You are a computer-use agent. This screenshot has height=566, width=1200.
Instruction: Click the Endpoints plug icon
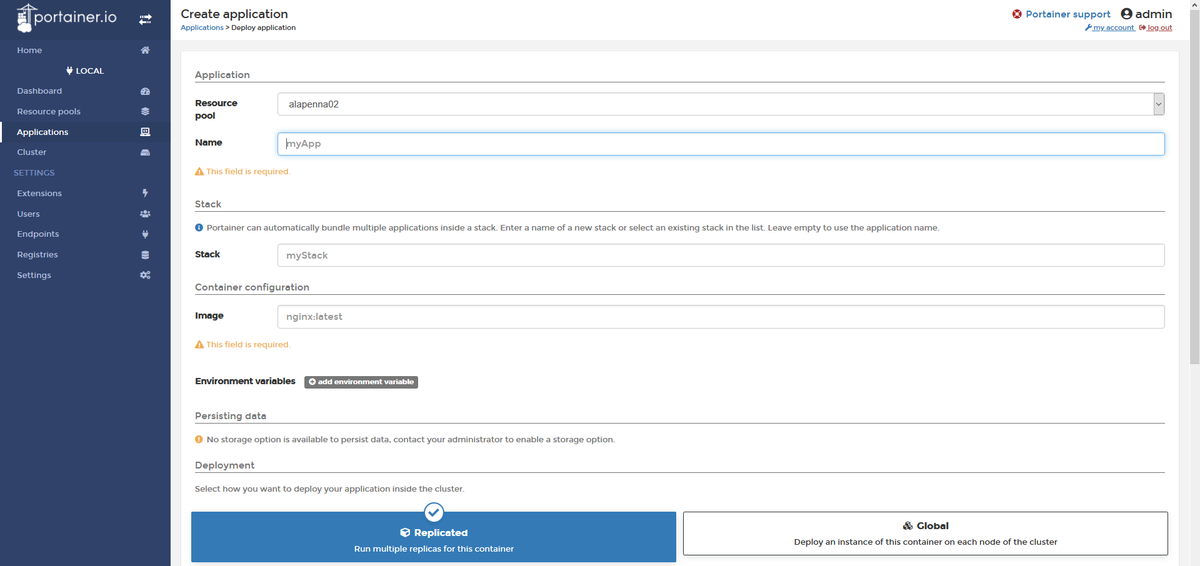145,234
